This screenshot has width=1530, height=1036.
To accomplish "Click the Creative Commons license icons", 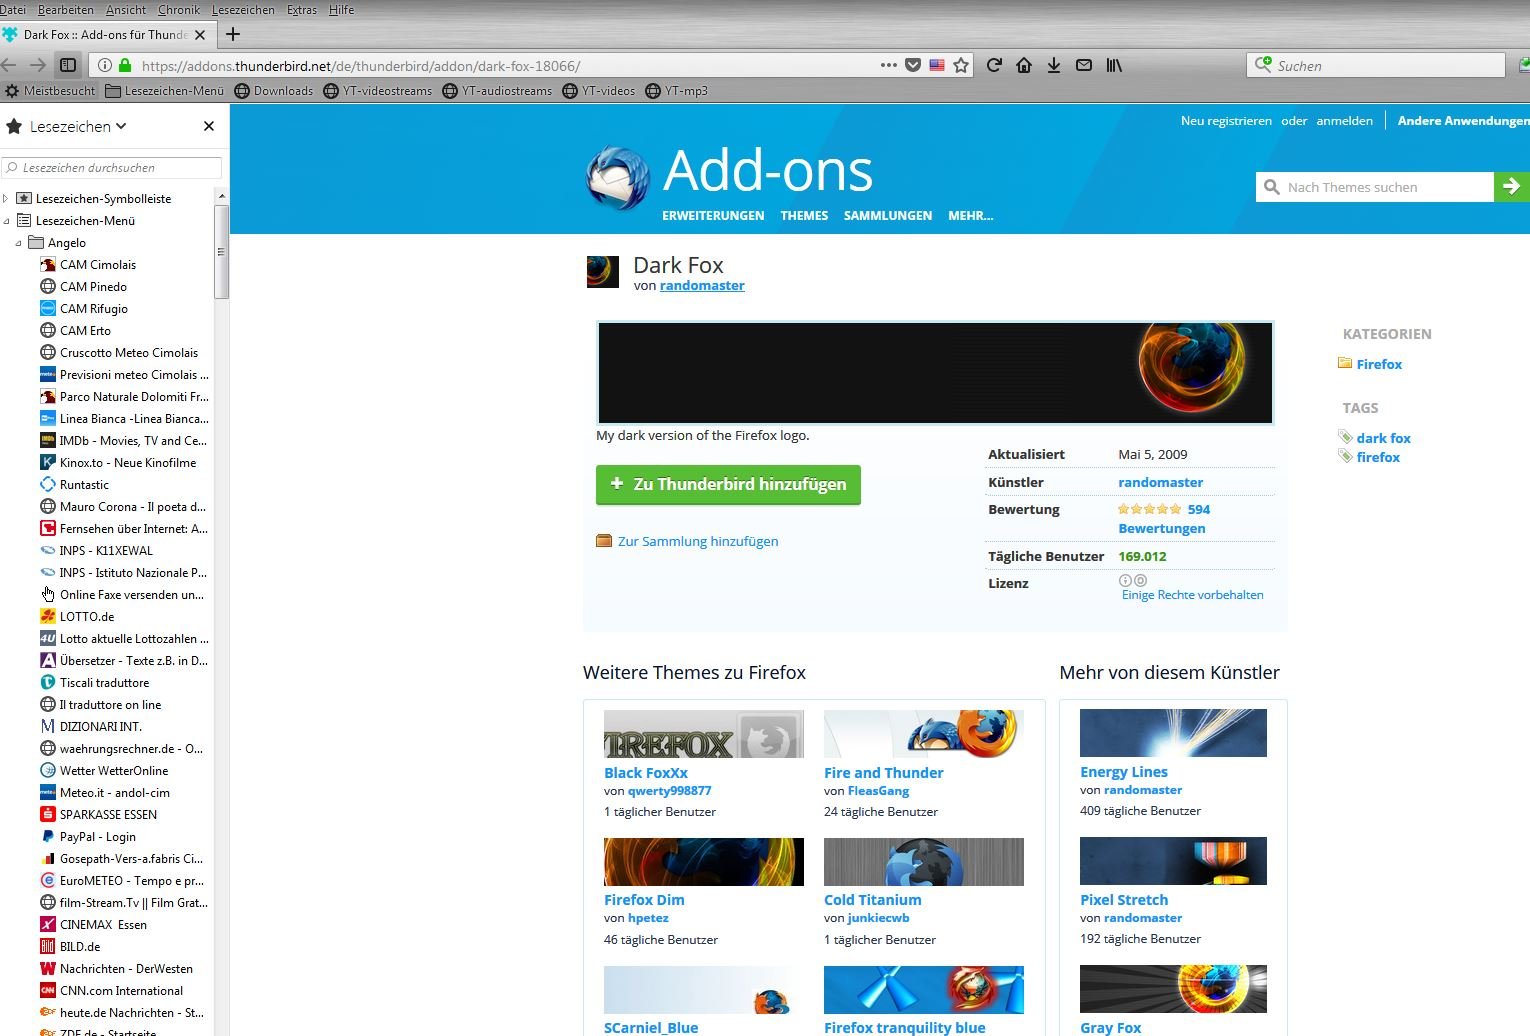I will 1133,580.
